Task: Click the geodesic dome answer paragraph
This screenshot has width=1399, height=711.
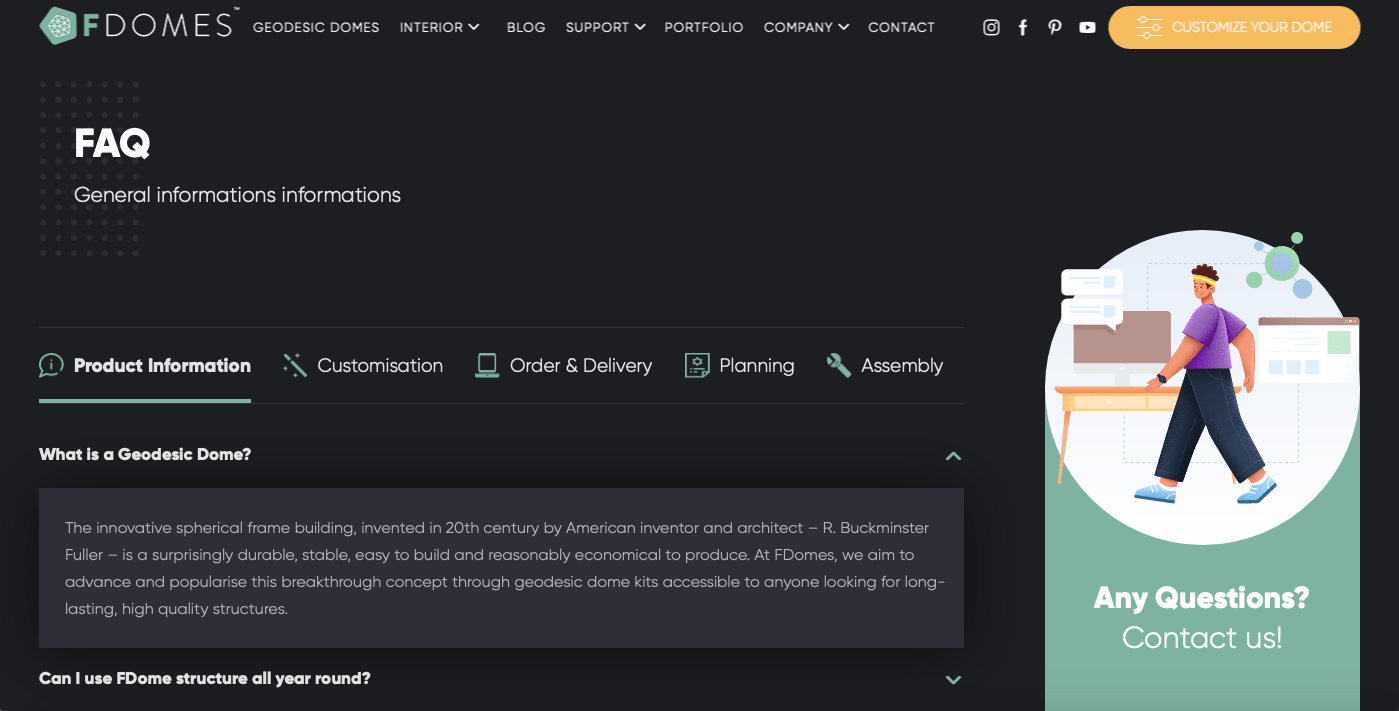Action: 505,568
